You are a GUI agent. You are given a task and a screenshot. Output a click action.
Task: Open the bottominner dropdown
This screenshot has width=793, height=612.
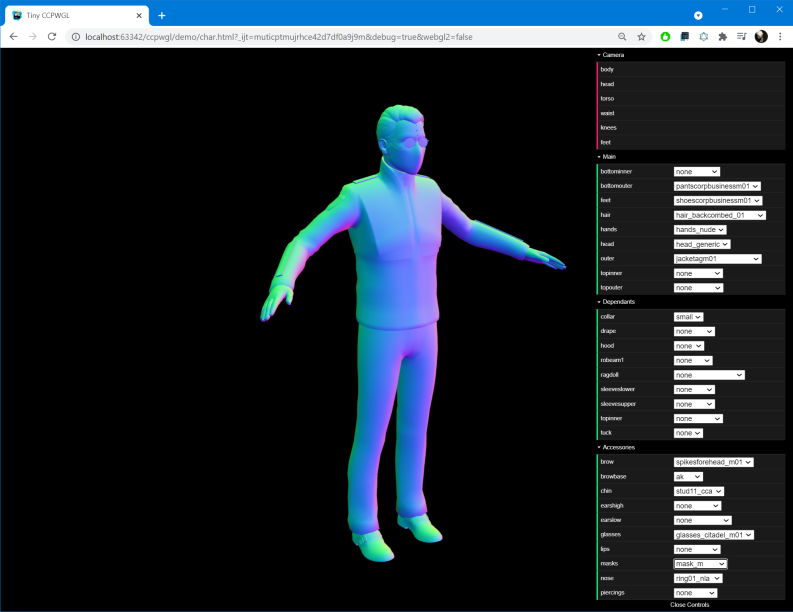tap(696, 172)
